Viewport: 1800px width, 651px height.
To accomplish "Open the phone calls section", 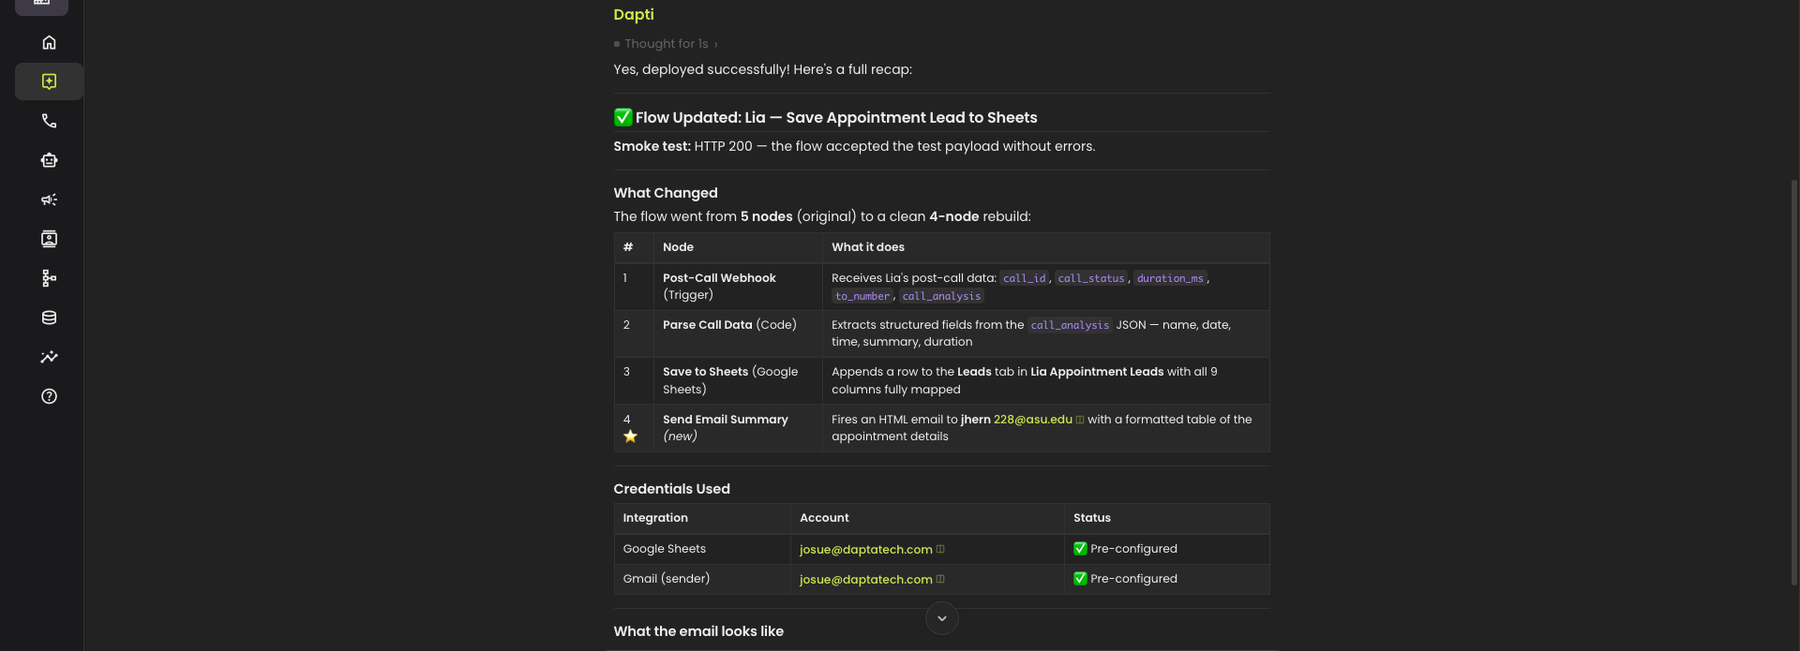I will [49, 121].
